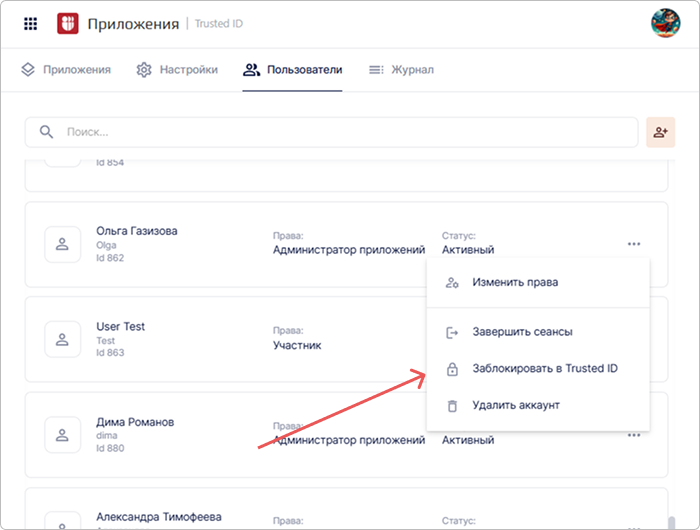This screenshot has height=530, width=700.
Task: Click Ольга Газизова's Активный status
Action: (468, 250)
